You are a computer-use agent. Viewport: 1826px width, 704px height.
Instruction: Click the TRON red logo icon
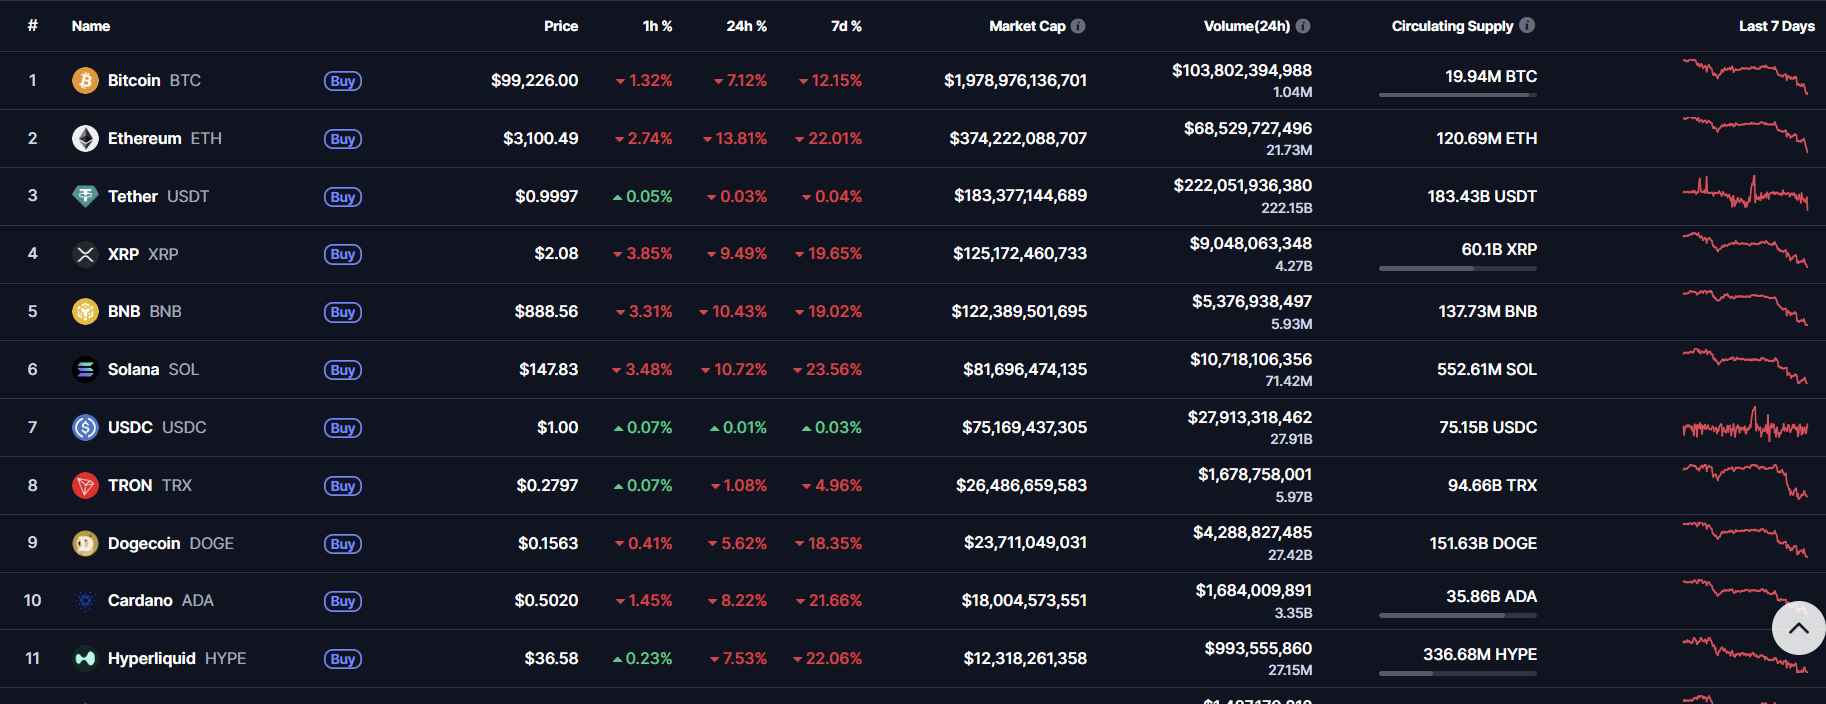[x=85, y=486]
